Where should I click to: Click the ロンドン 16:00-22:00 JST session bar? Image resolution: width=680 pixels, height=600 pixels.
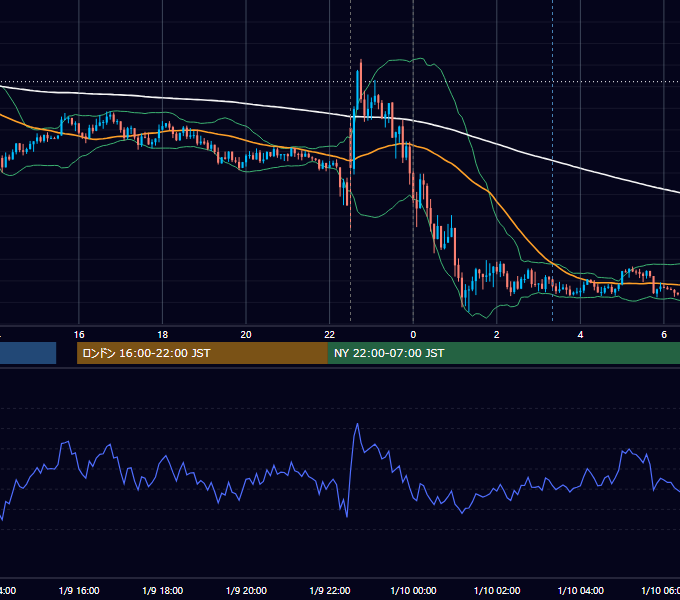click(x=202, y=353)
